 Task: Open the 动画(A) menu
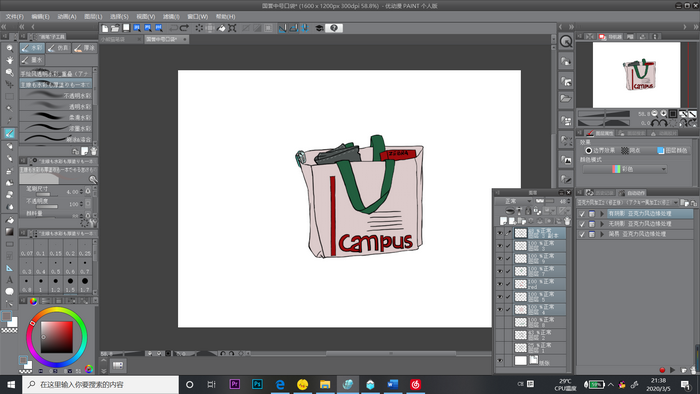tap(67, 17)
